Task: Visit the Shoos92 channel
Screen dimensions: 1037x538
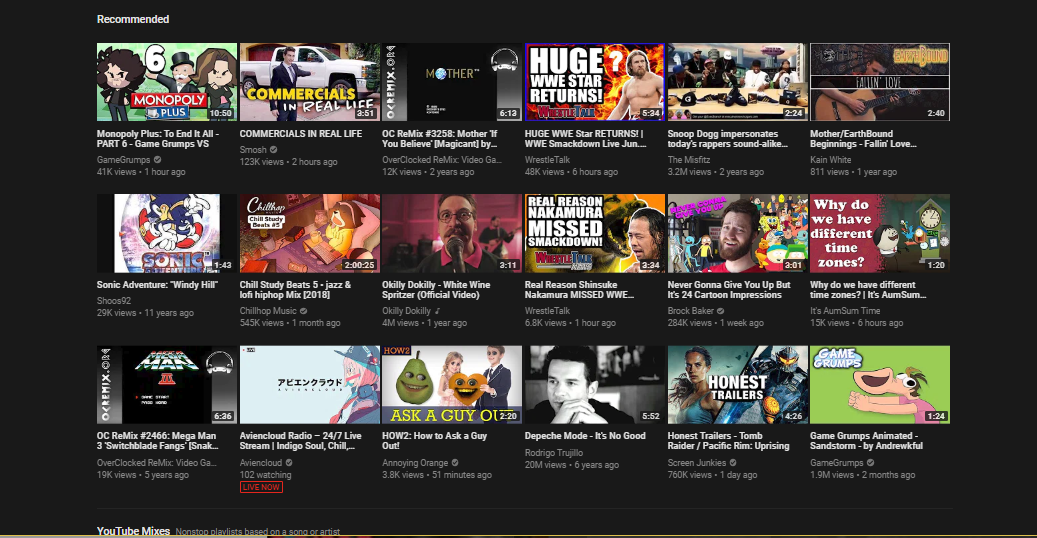Action: coord(114,300)
